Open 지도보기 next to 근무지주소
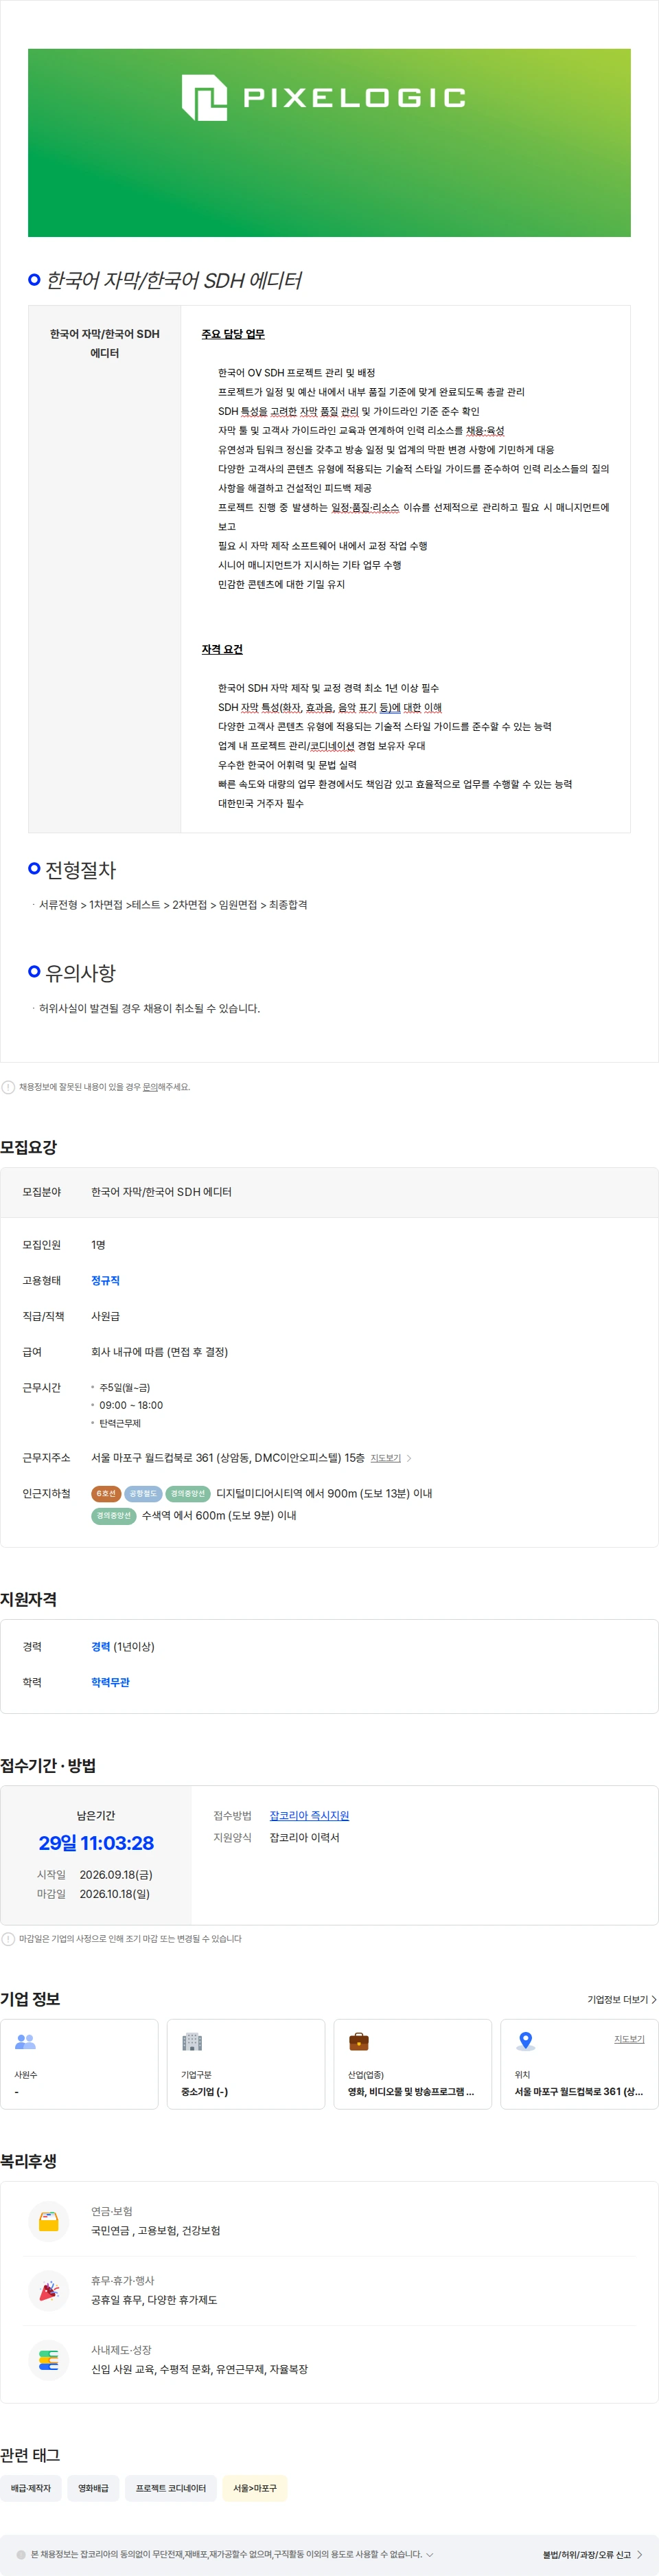 [385, 1458]
